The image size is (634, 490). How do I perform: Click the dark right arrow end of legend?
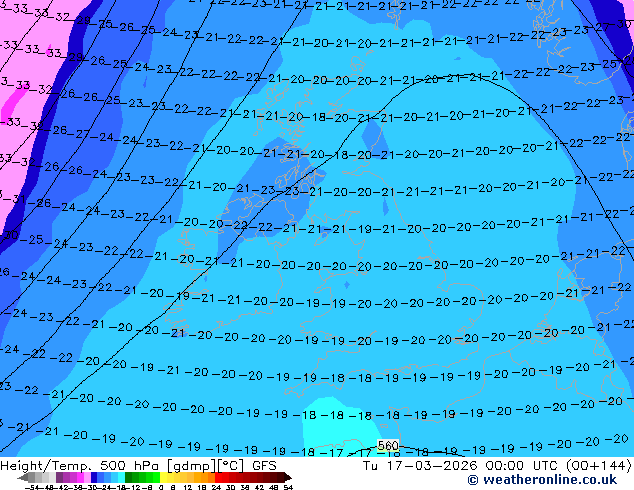pos(288,477)
